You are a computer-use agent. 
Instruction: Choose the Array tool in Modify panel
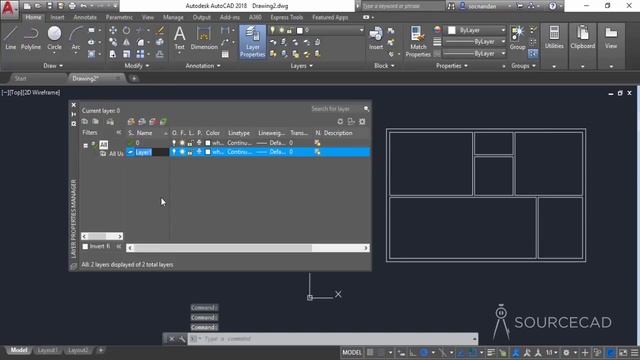click(140, 54)
